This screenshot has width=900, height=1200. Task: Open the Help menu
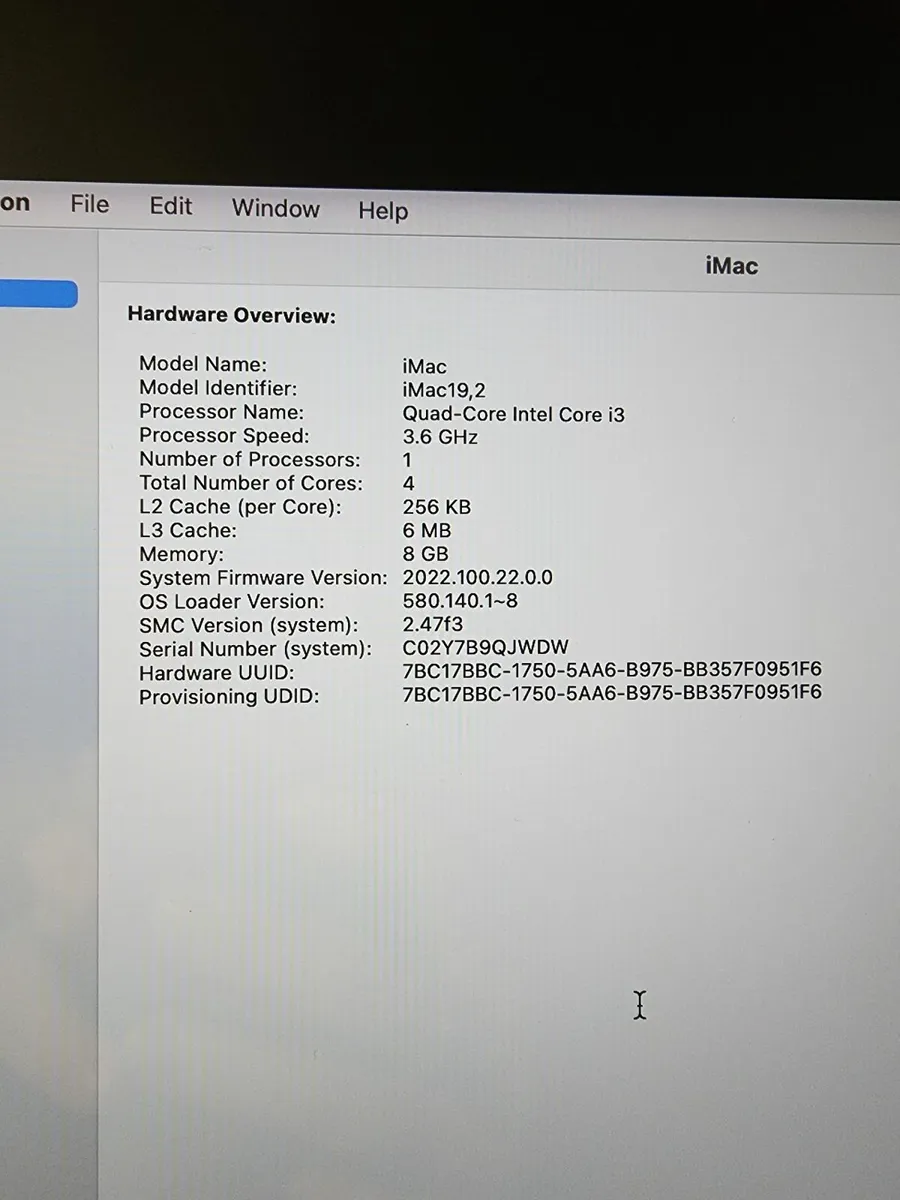[x=383, y=211]
